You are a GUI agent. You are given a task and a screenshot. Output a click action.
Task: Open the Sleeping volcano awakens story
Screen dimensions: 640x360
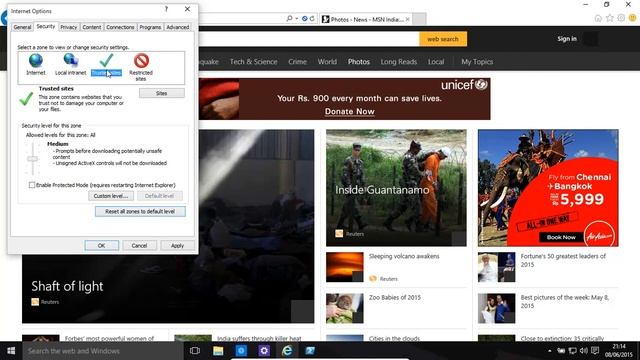tap(404, 256)
